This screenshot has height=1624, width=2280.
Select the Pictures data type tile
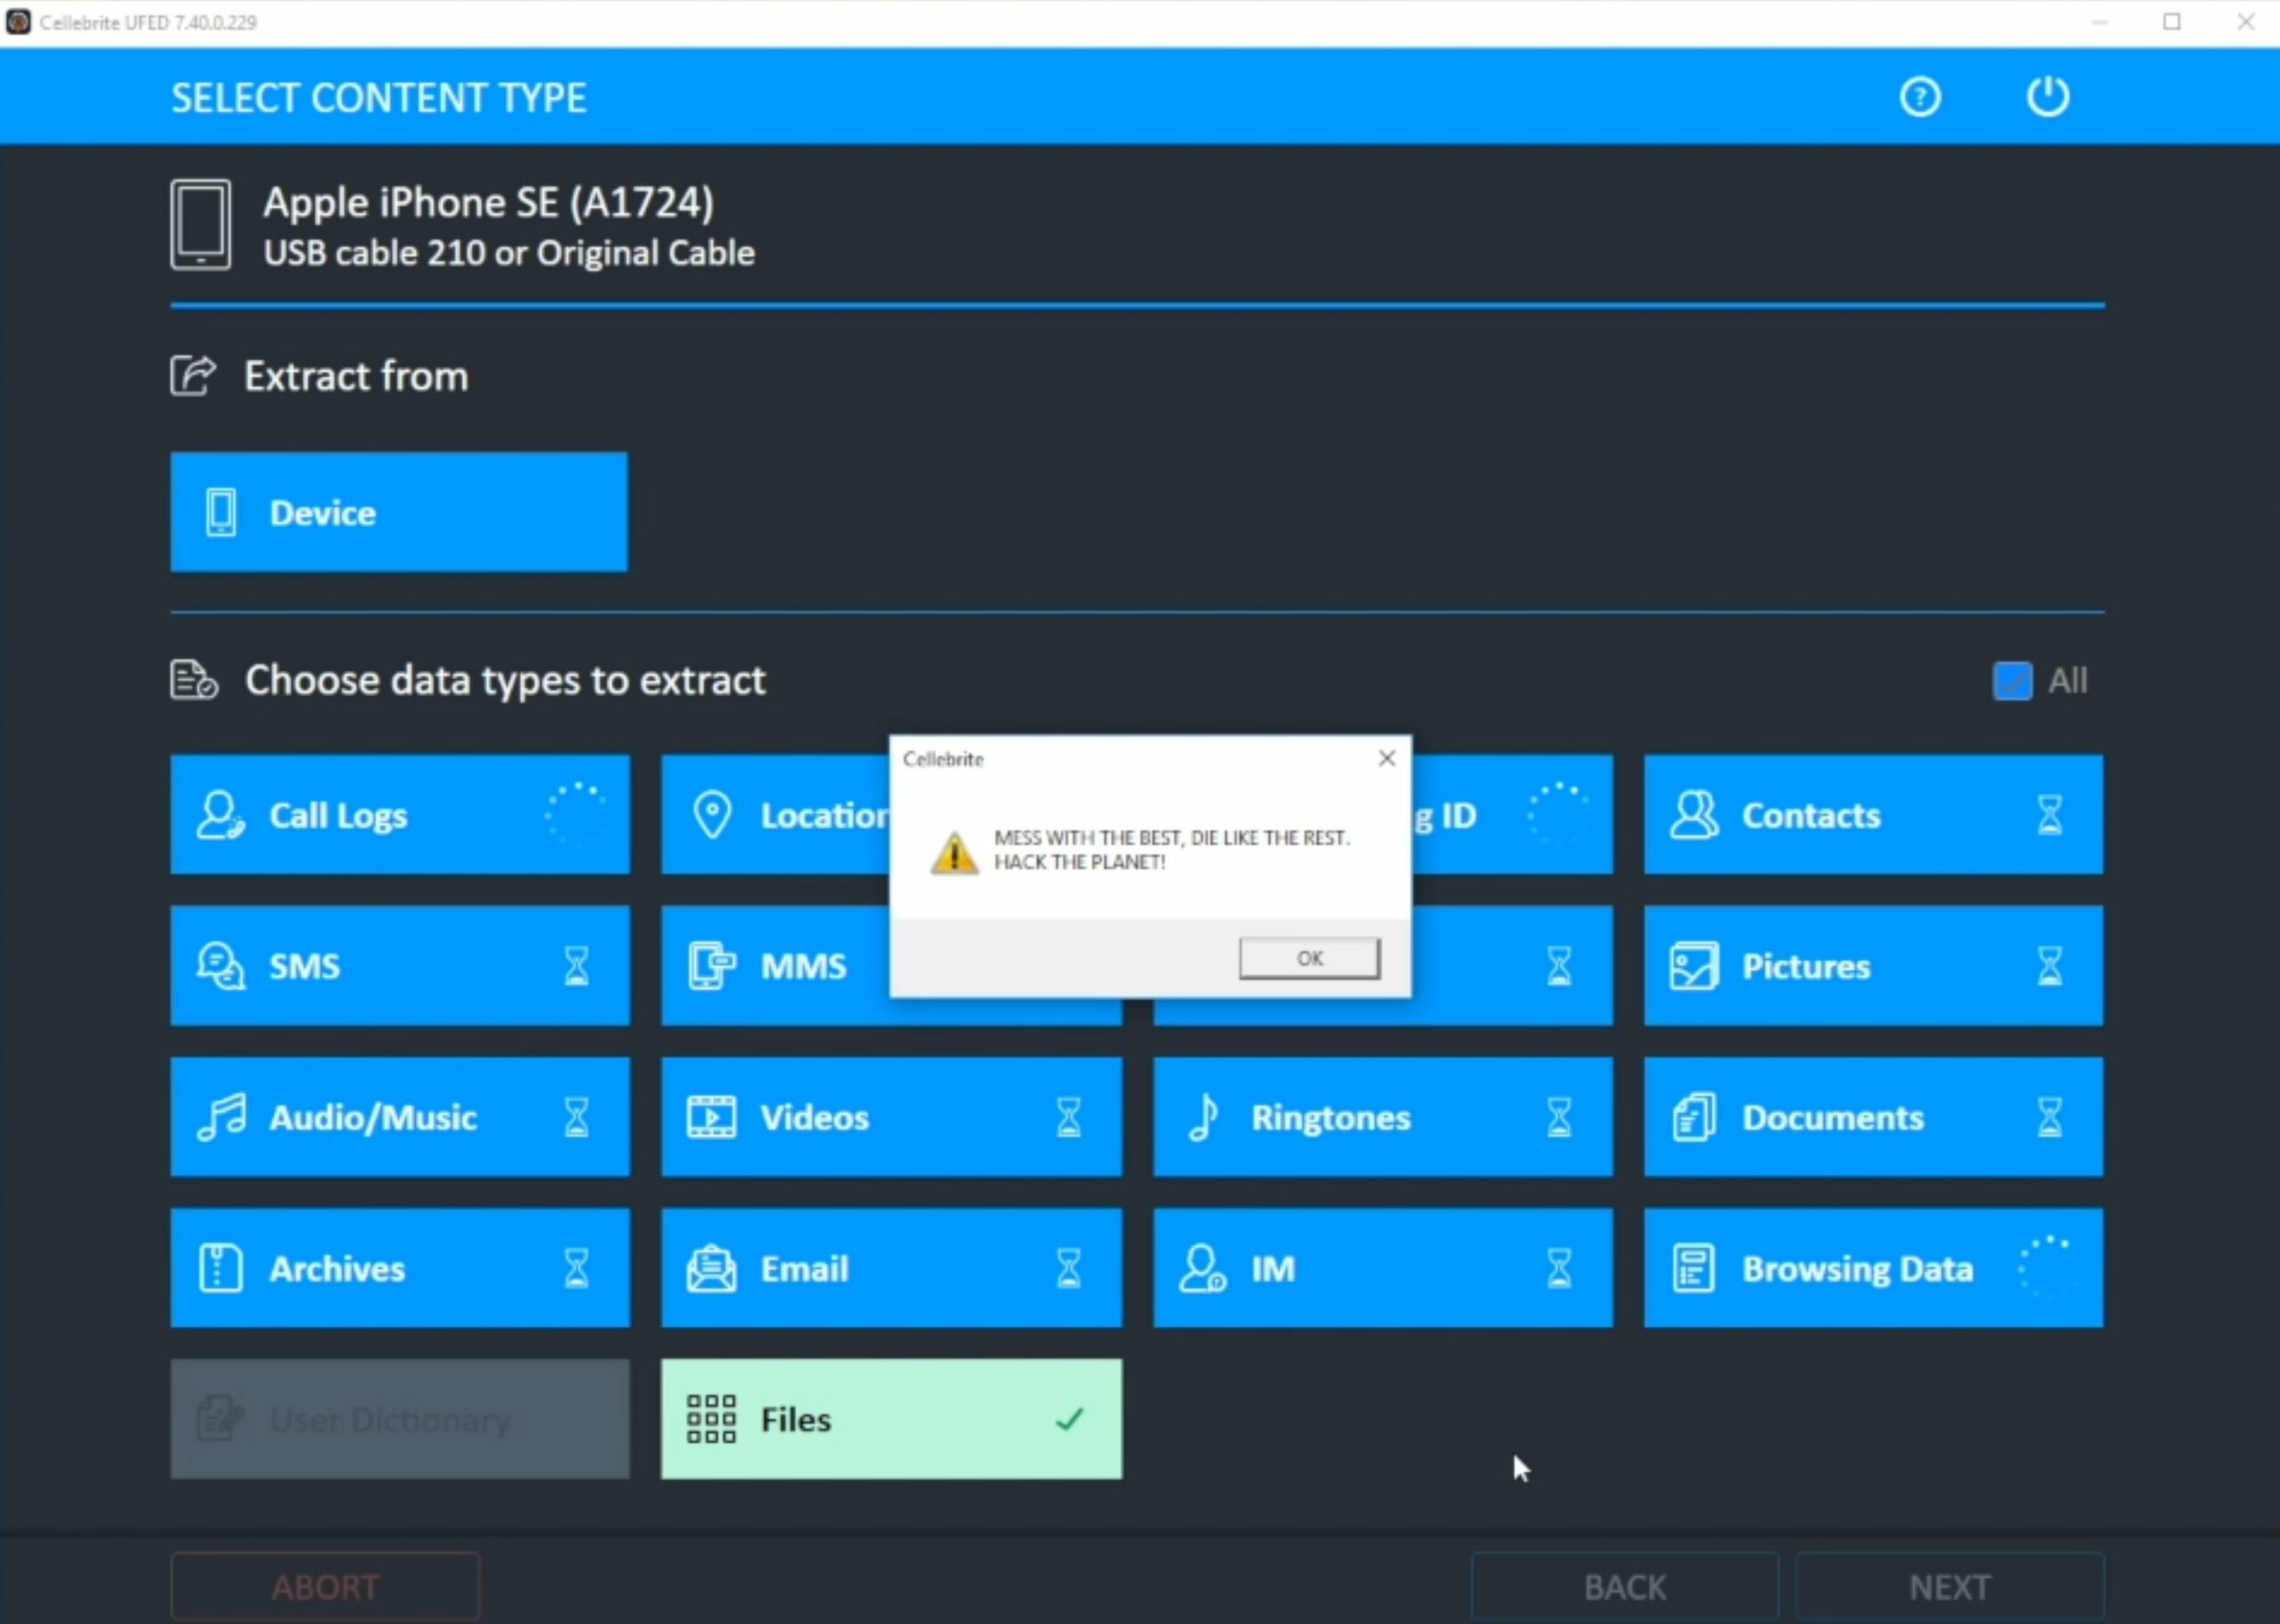1872,966
